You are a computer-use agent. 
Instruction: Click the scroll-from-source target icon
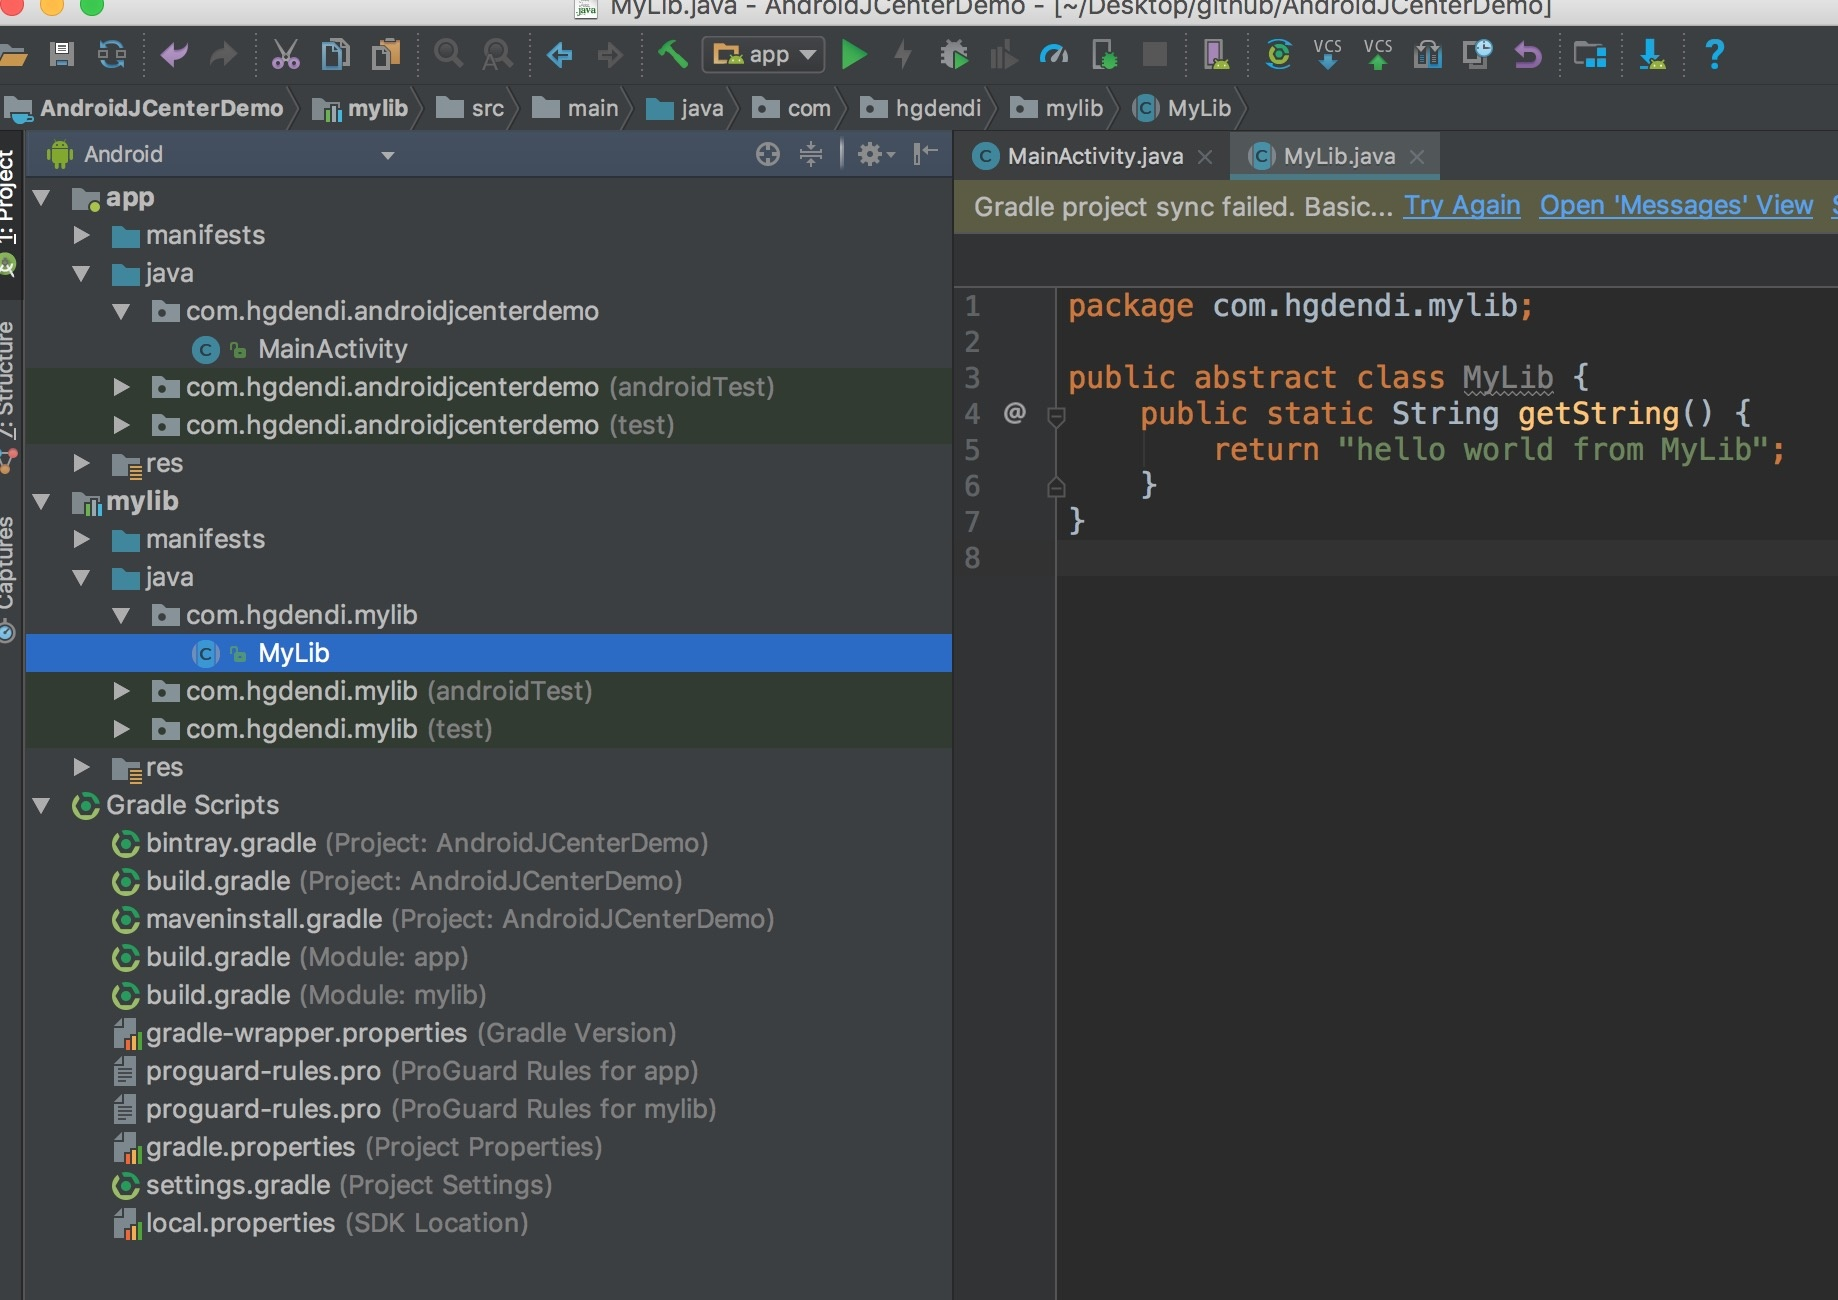tap(767, 154)
